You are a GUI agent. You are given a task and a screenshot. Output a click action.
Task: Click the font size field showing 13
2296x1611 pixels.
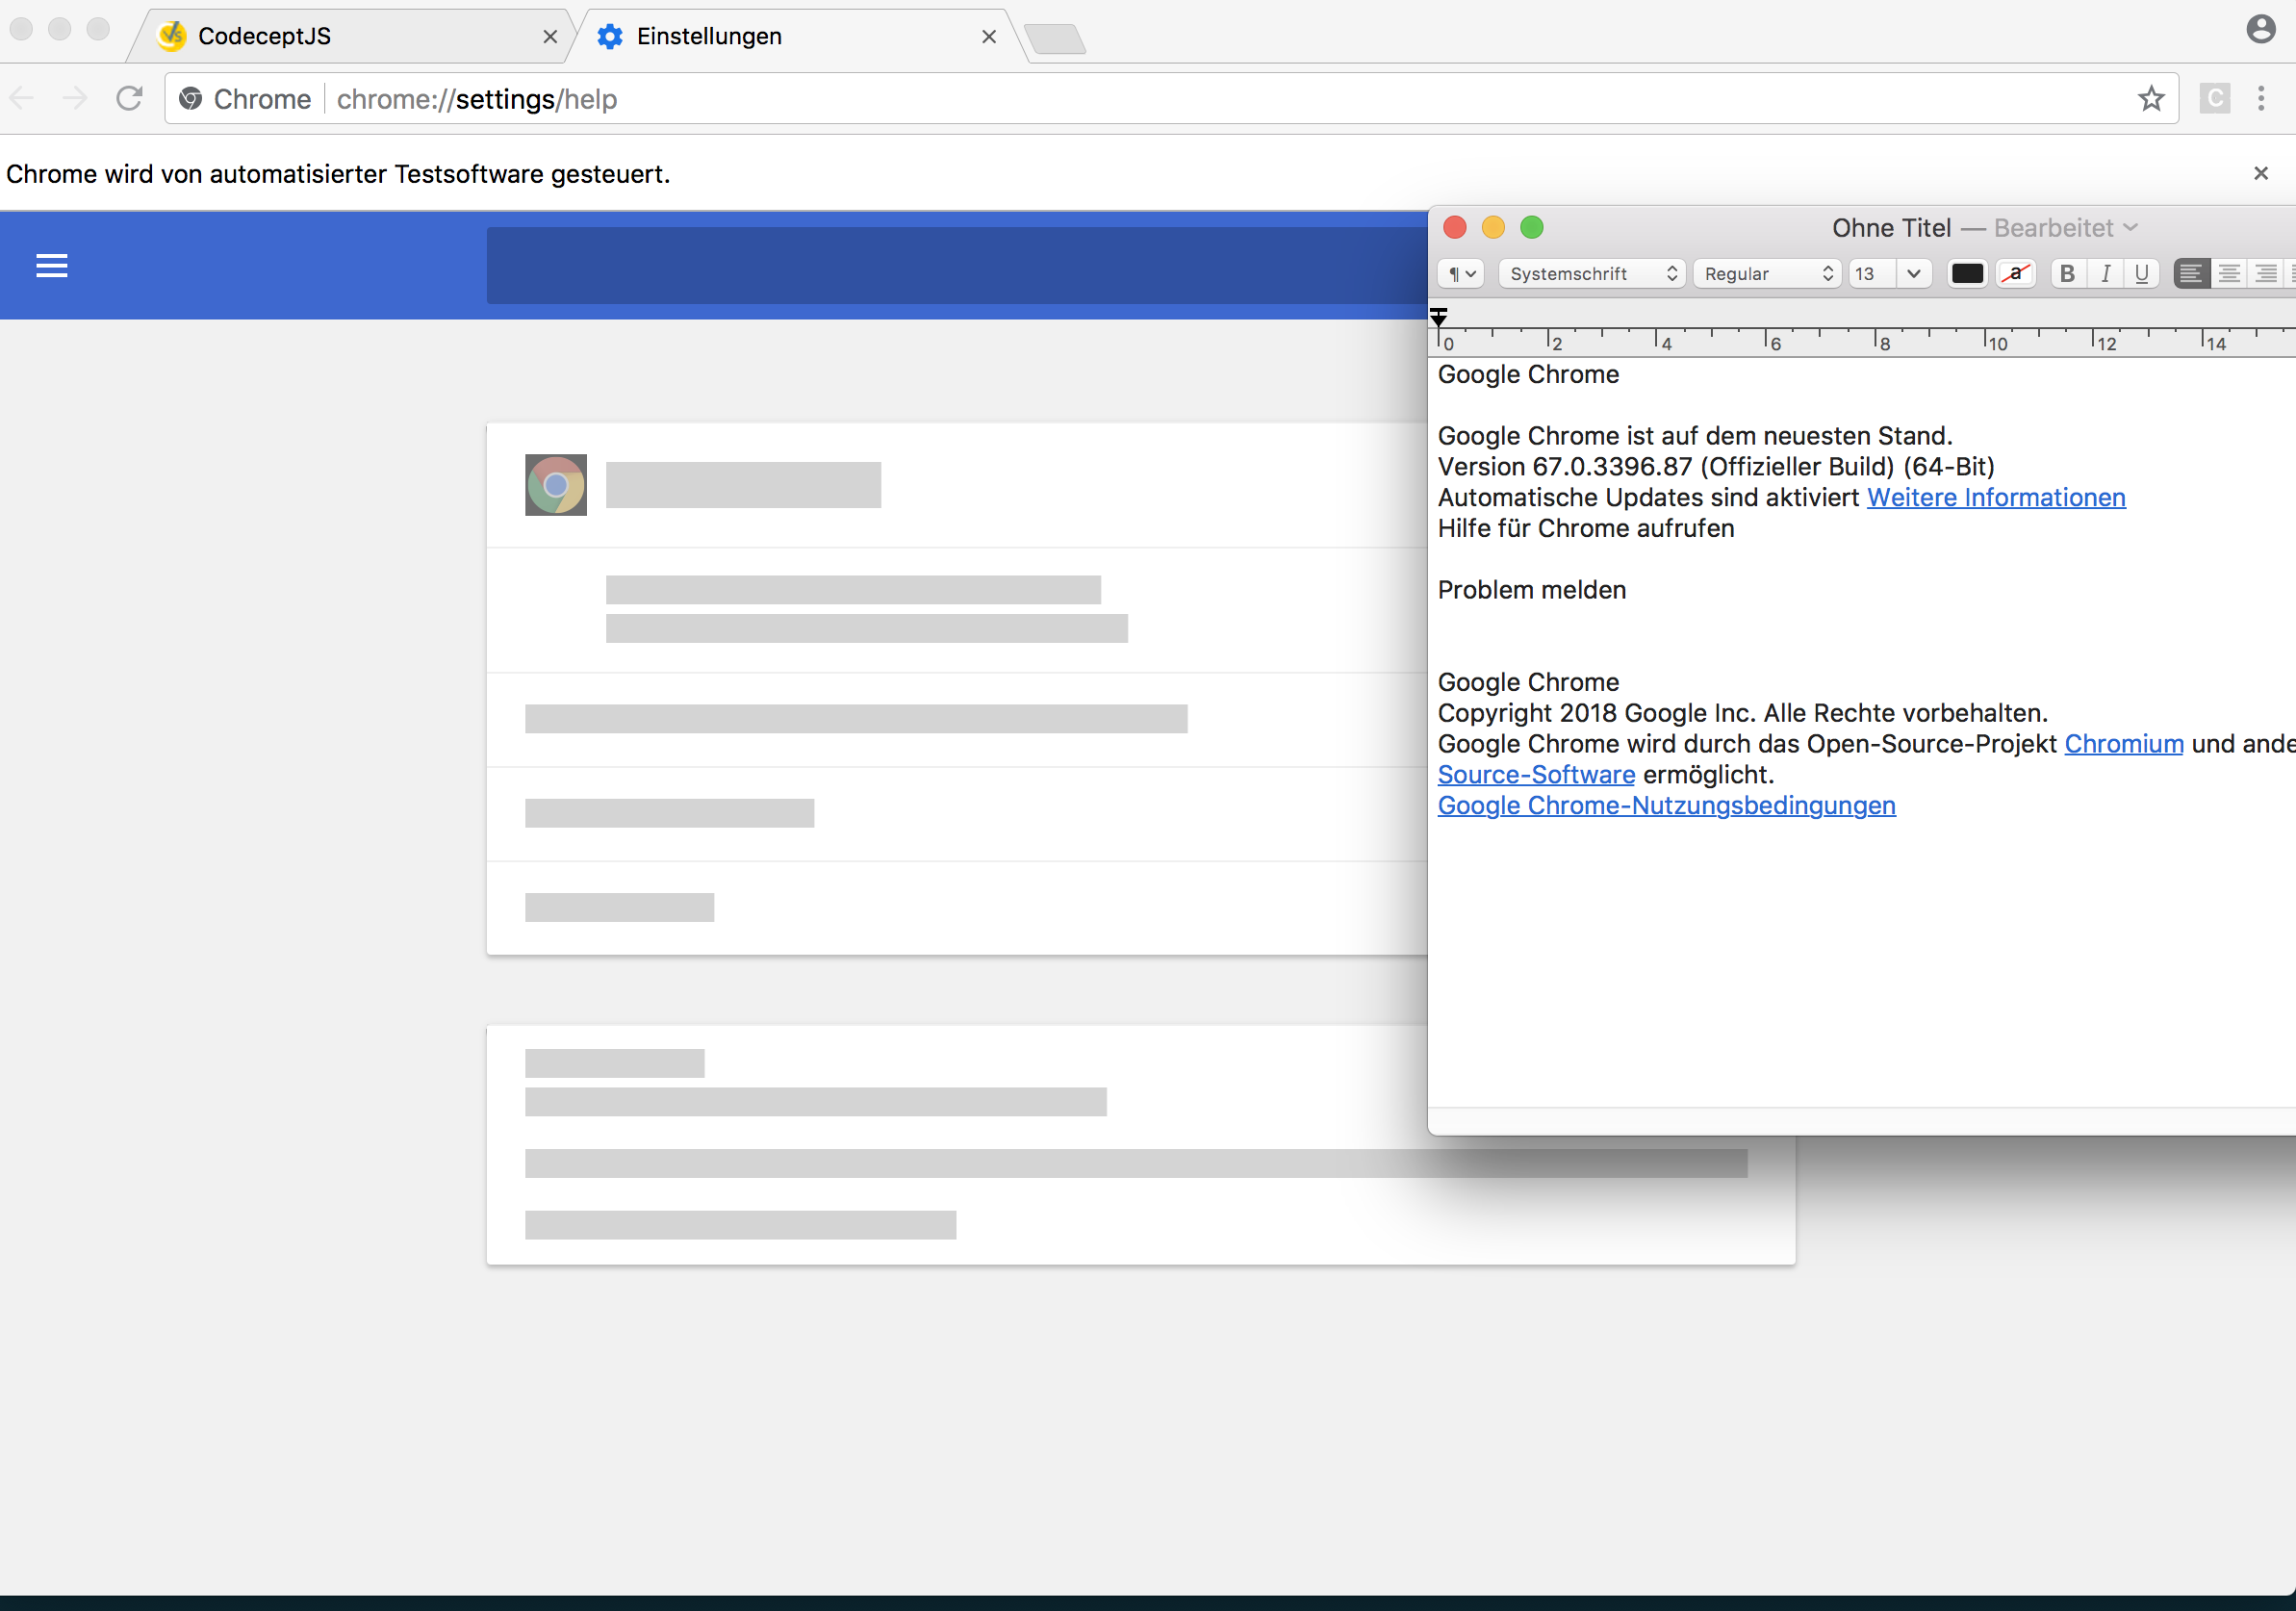click(x=1872, y=273)
